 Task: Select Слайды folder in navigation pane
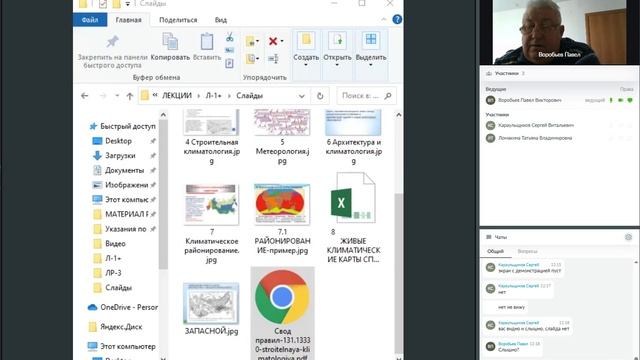point(118,288)
